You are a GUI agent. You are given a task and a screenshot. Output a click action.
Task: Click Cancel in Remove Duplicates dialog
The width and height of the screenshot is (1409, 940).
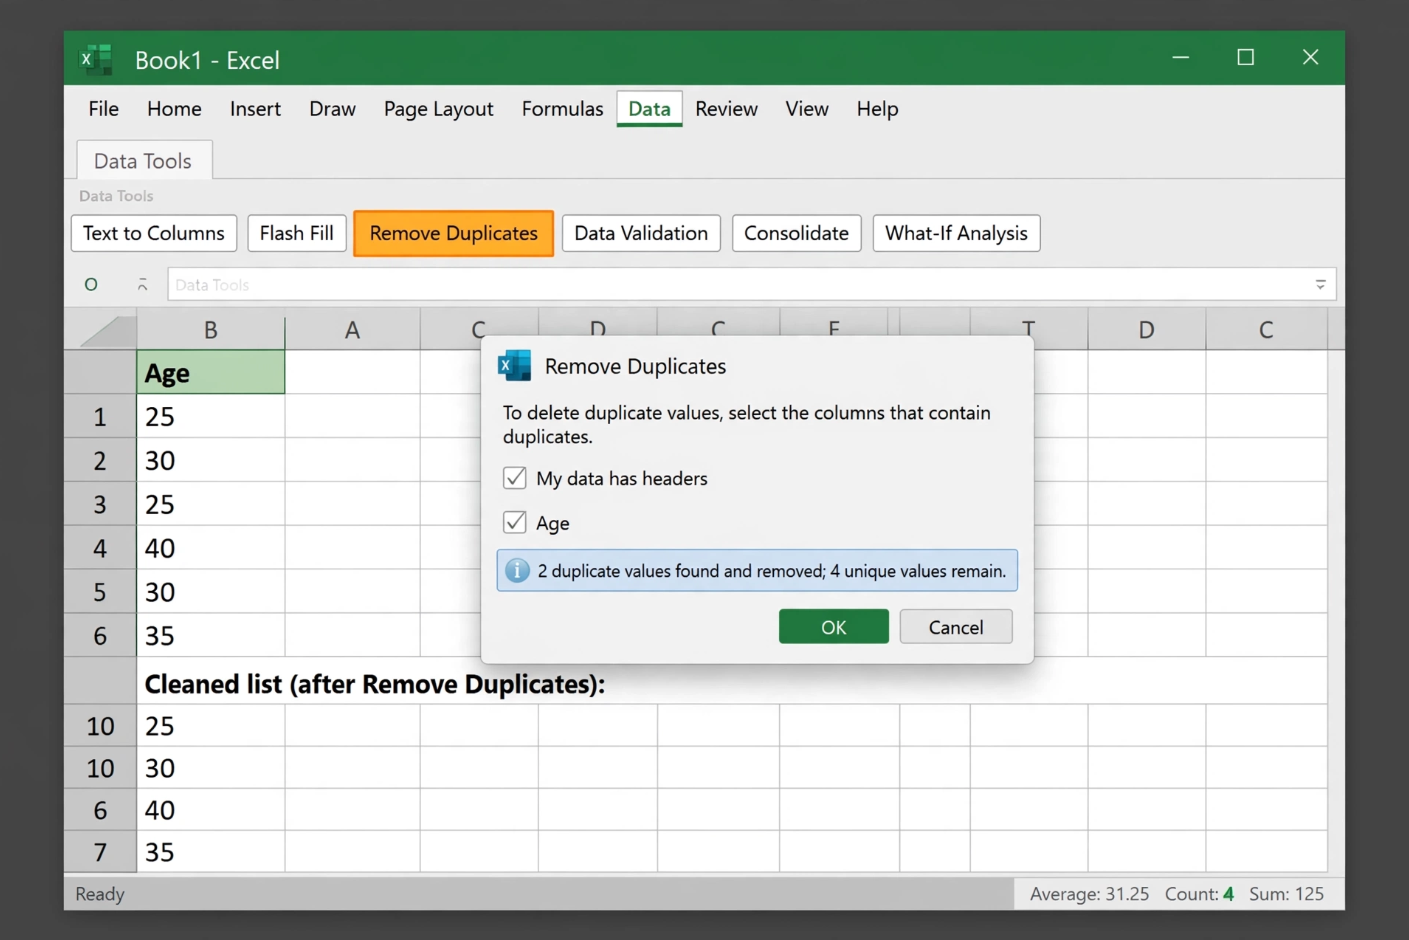click(956, 627)
